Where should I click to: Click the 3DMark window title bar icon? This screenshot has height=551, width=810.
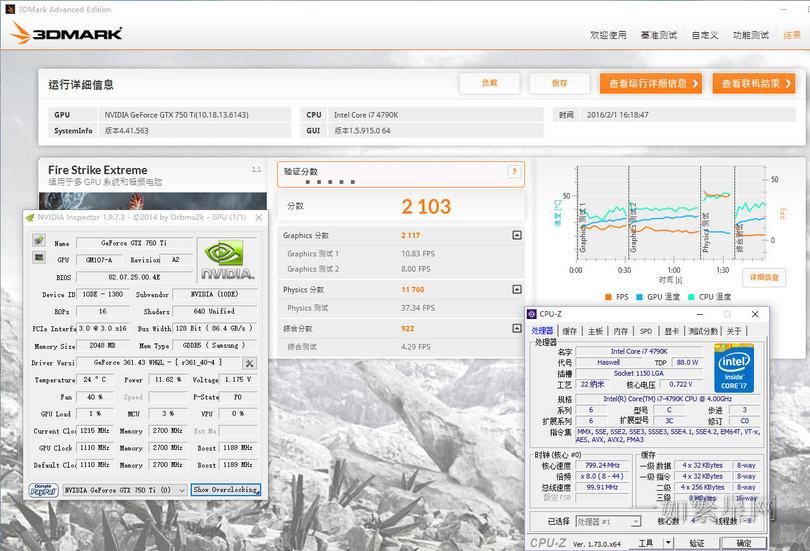[x=10, y=9]
